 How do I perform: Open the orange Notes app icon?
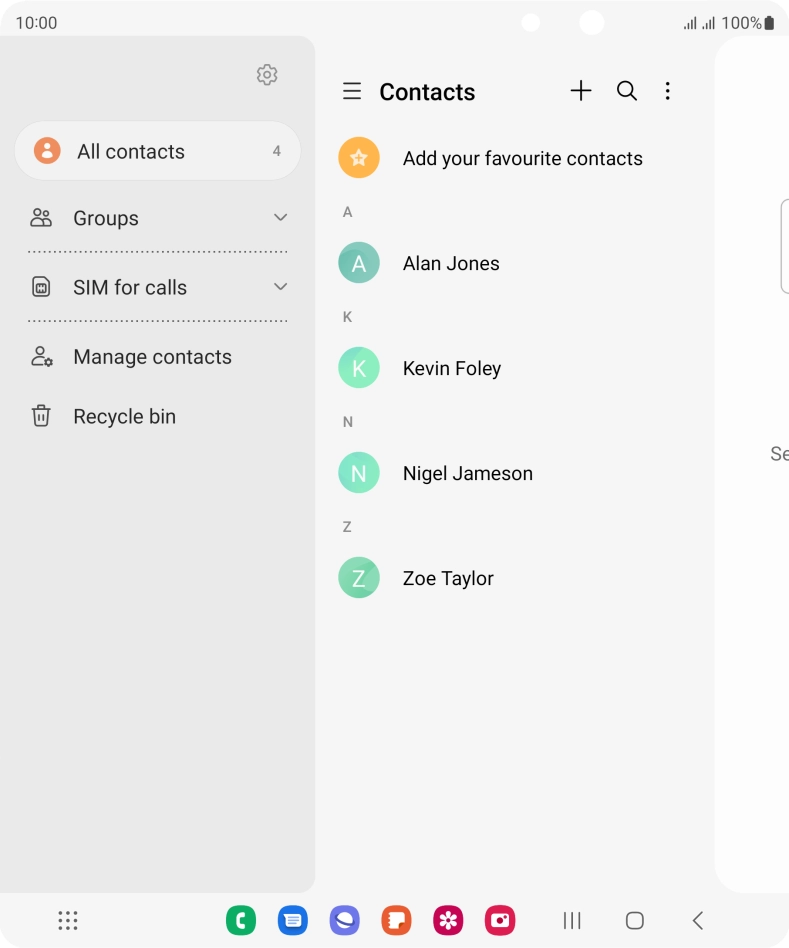click(396, 920)
